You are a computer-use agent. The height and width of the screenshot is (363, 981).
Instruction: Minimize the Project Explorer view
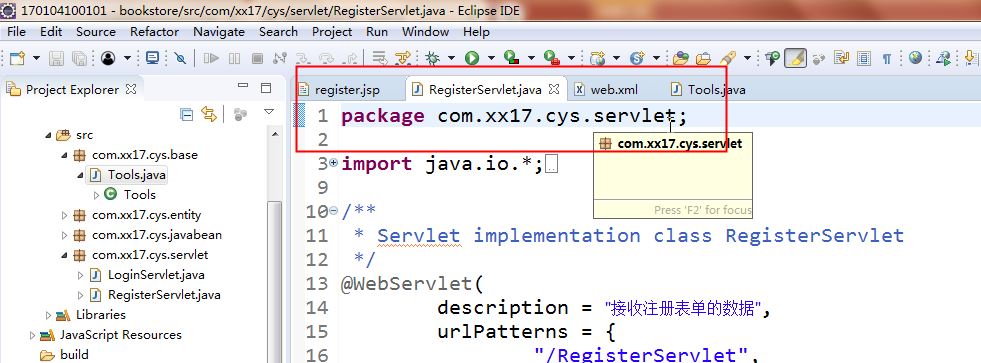[x=243, y=86]
